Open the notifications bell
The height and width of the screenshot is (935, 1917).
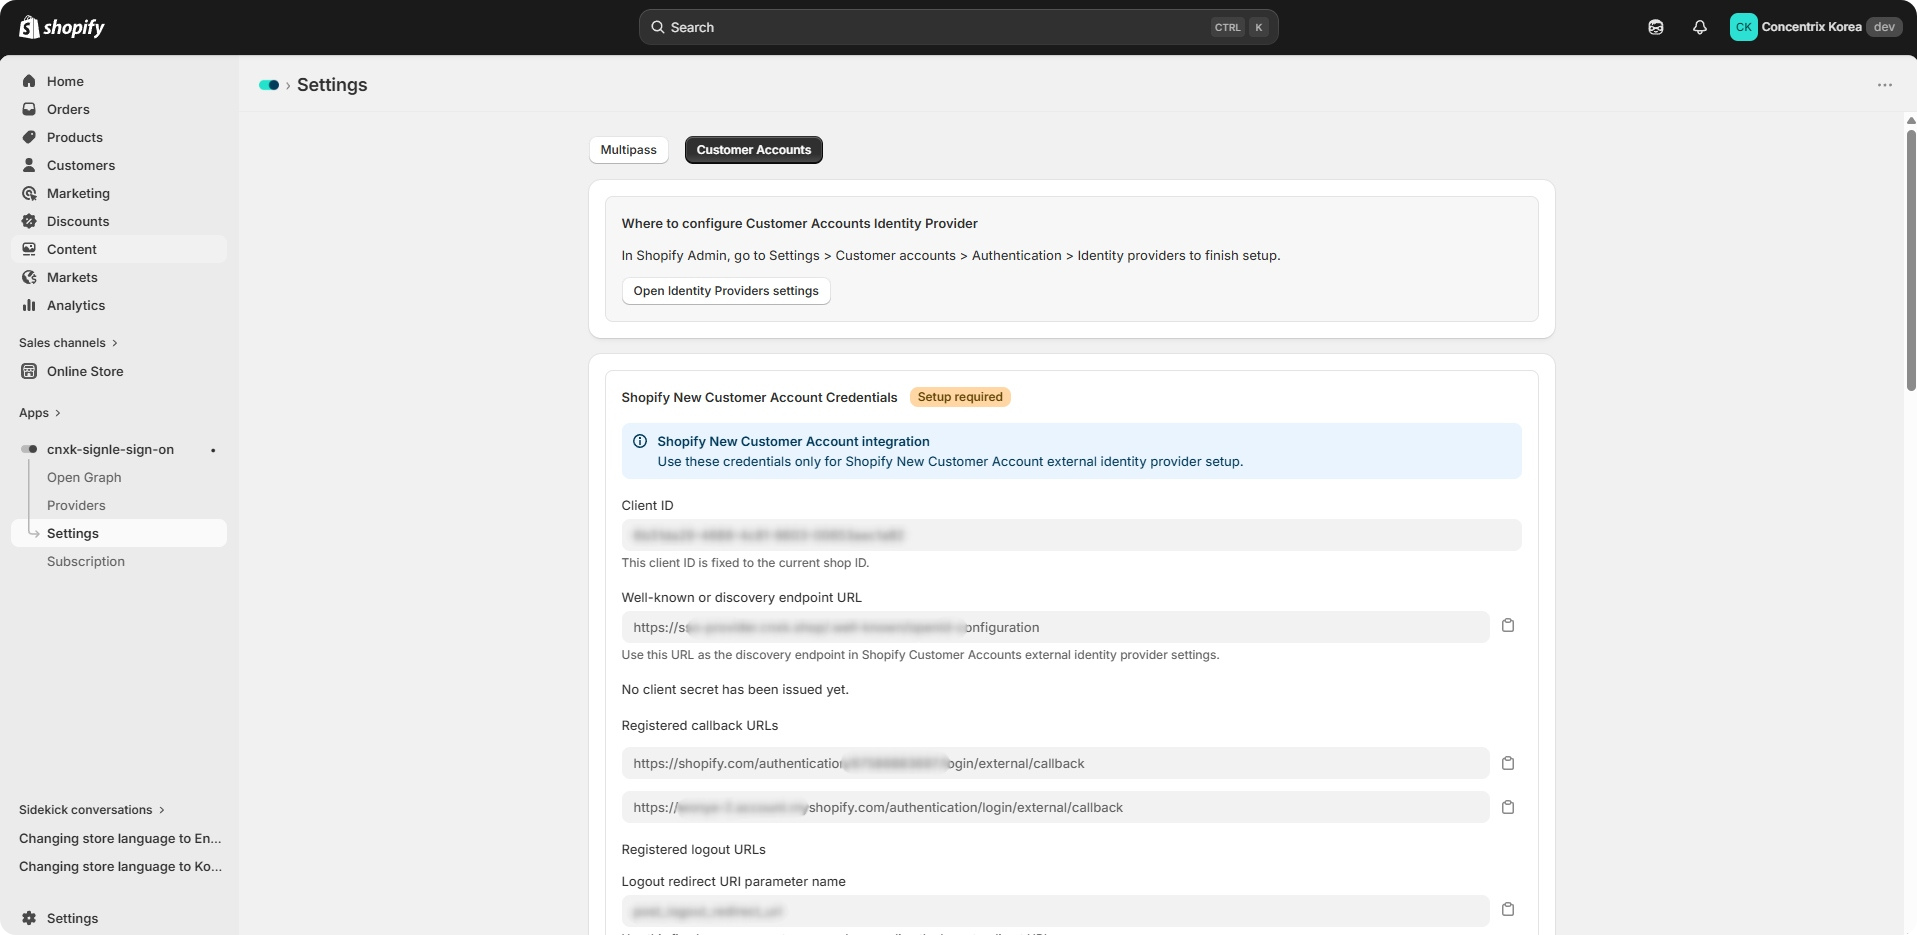click(x=1700, y=27)
